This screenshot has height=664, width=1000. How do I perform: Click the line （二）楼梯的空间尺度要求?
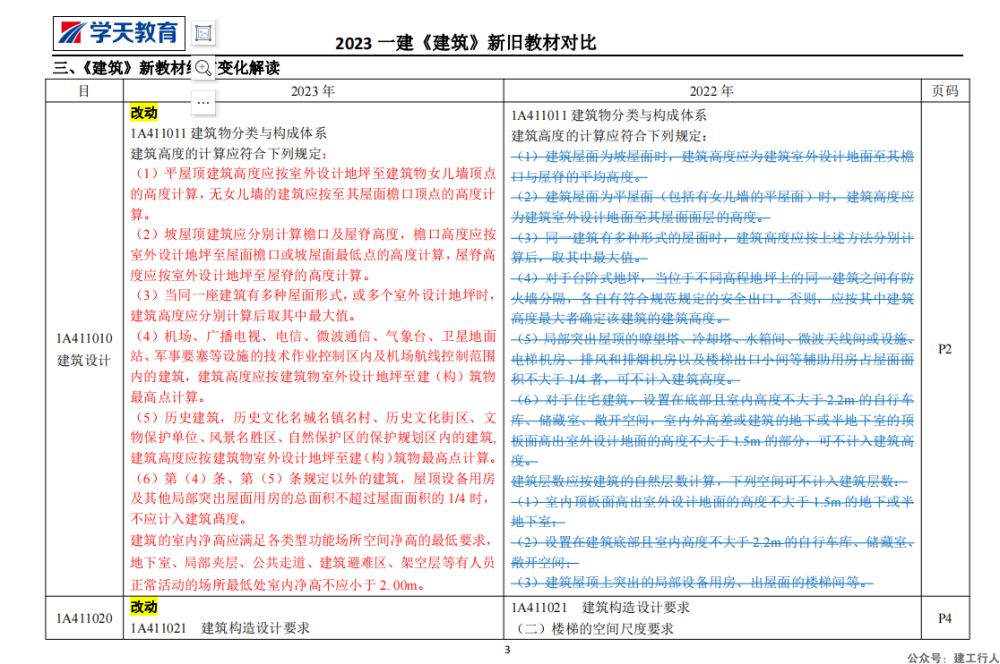coord(593,629)
